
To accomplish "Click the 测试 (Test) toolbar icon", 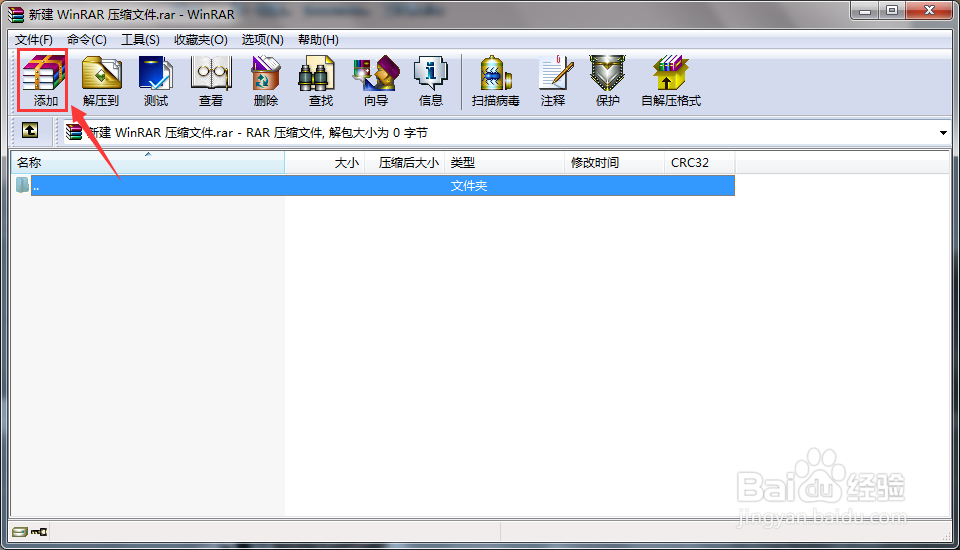I will coord(156,80).
